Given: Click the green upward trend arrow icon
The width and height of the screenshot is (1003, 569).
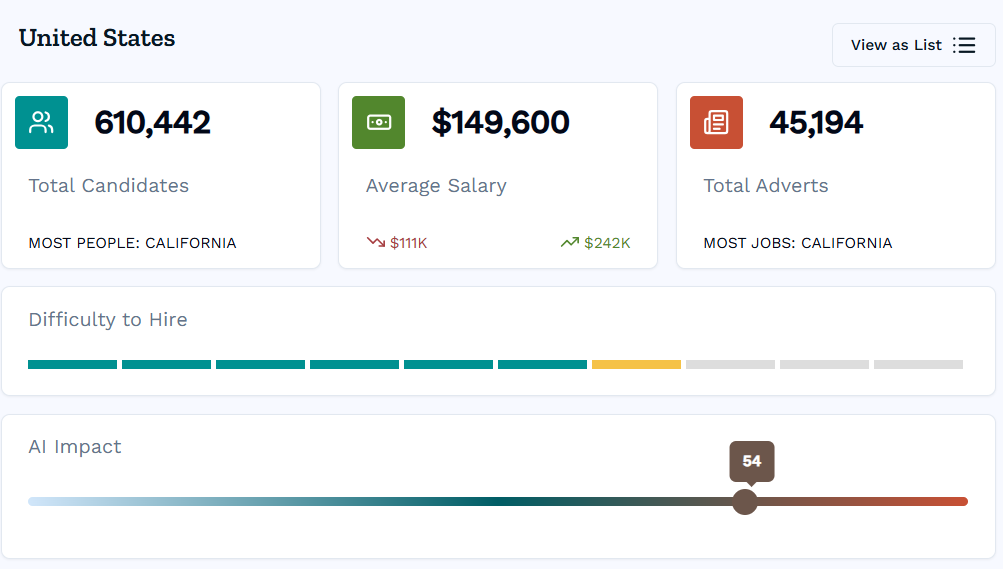Looking at the screenshot, I should (570, 242).
